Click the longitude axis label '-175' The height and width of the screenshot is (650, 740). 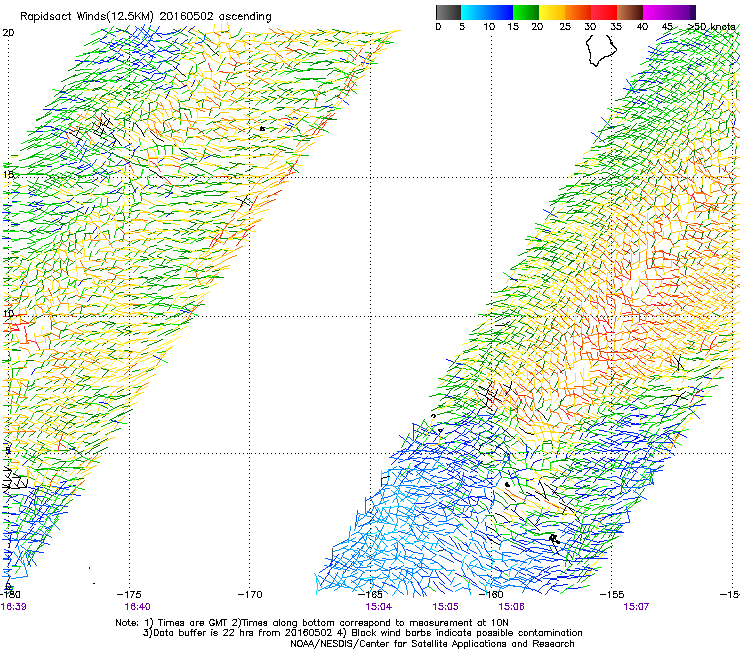[x=129, y=595]
